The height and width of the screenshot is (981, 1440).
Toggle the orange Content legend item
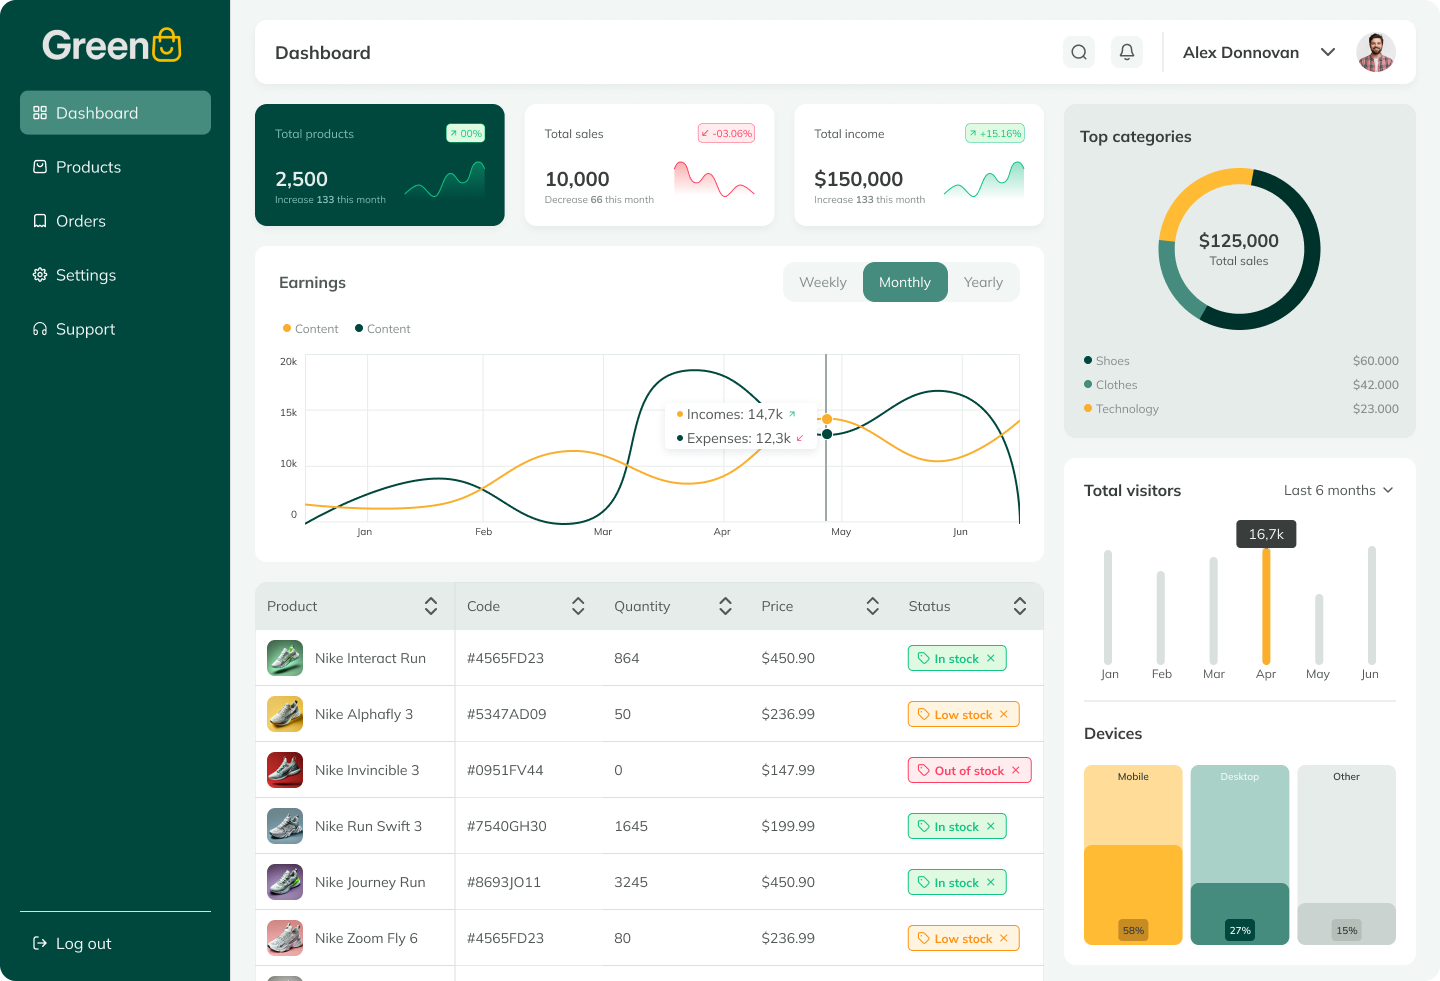click(x=311, y=329)
